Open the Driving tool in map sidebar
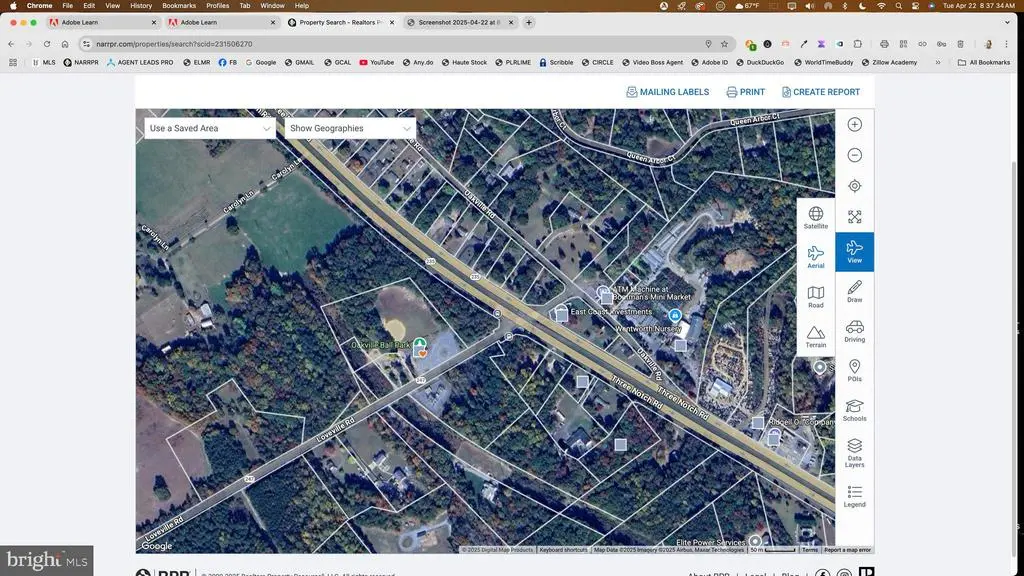 click(x=854, y=331)
